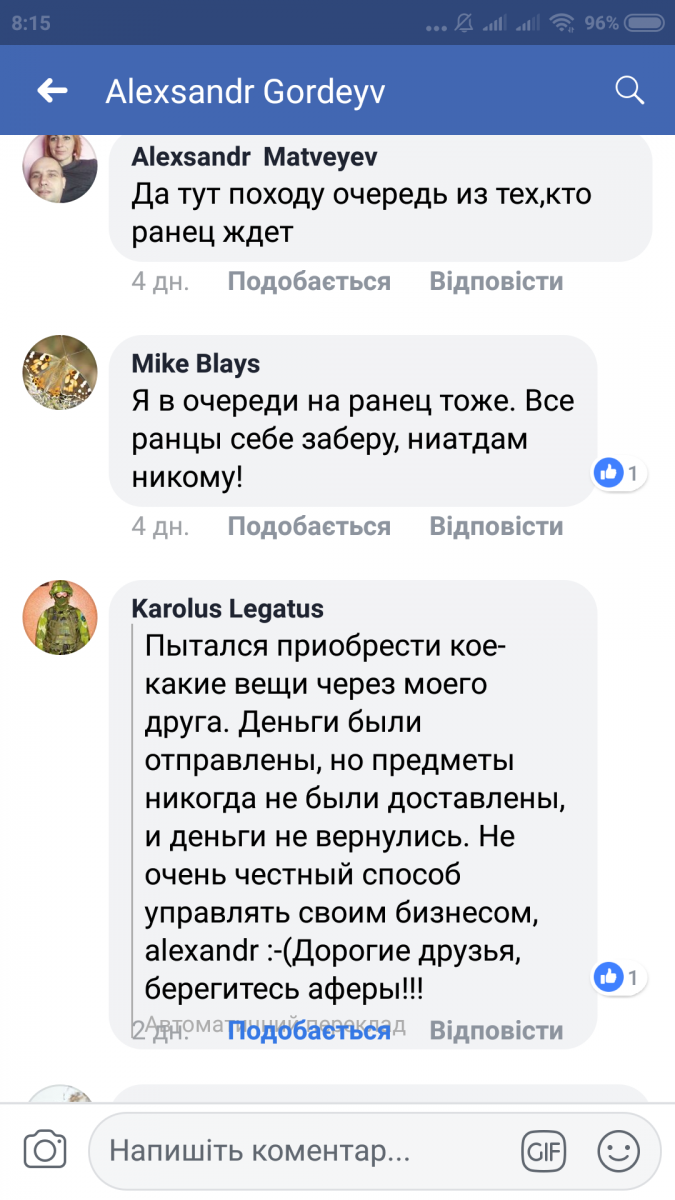This screenshot has width=675, height=1200.
Task: Open Mike Blays profile name link
Action: point(196,363)
